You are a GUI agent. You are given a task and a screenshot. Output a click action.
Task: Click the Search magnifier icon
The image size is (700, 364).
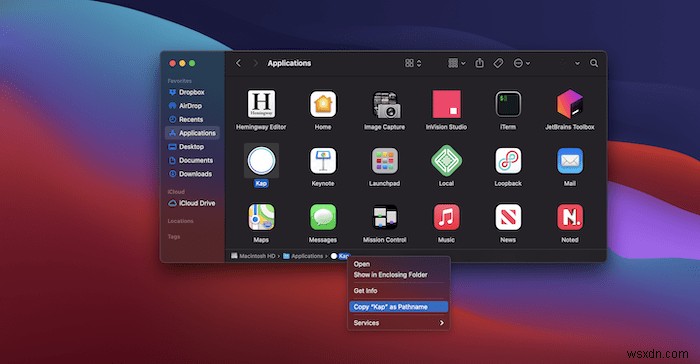tap(594, 63)
